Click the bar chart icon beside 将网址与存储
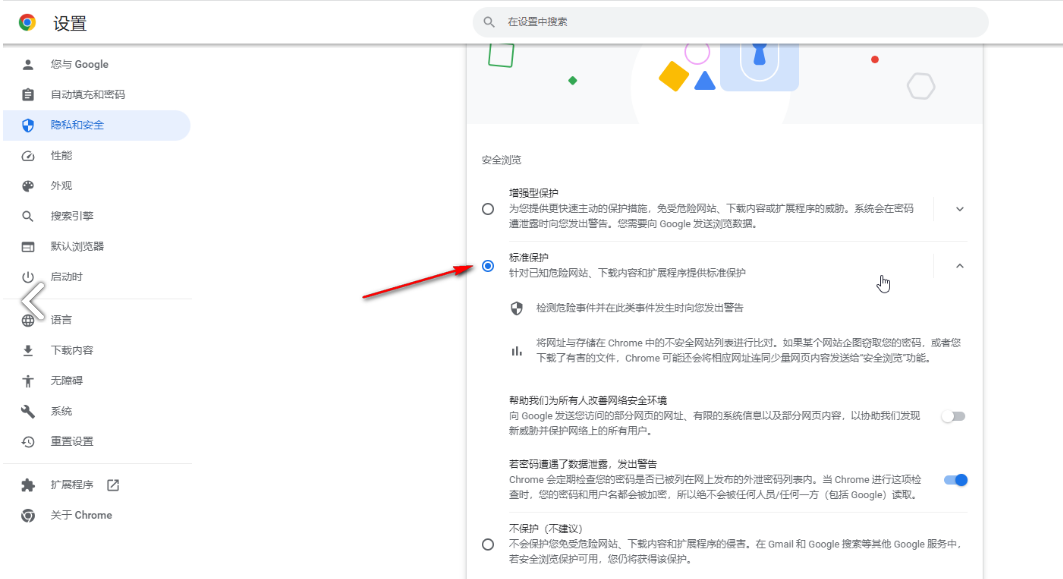The width and height of the screenshot is (1063, 579). pos(517,351)
